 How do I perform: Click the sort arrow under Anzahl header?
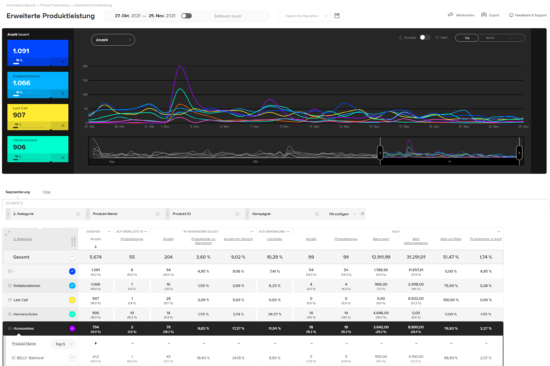pyautogui.click(x=95, y=247)
